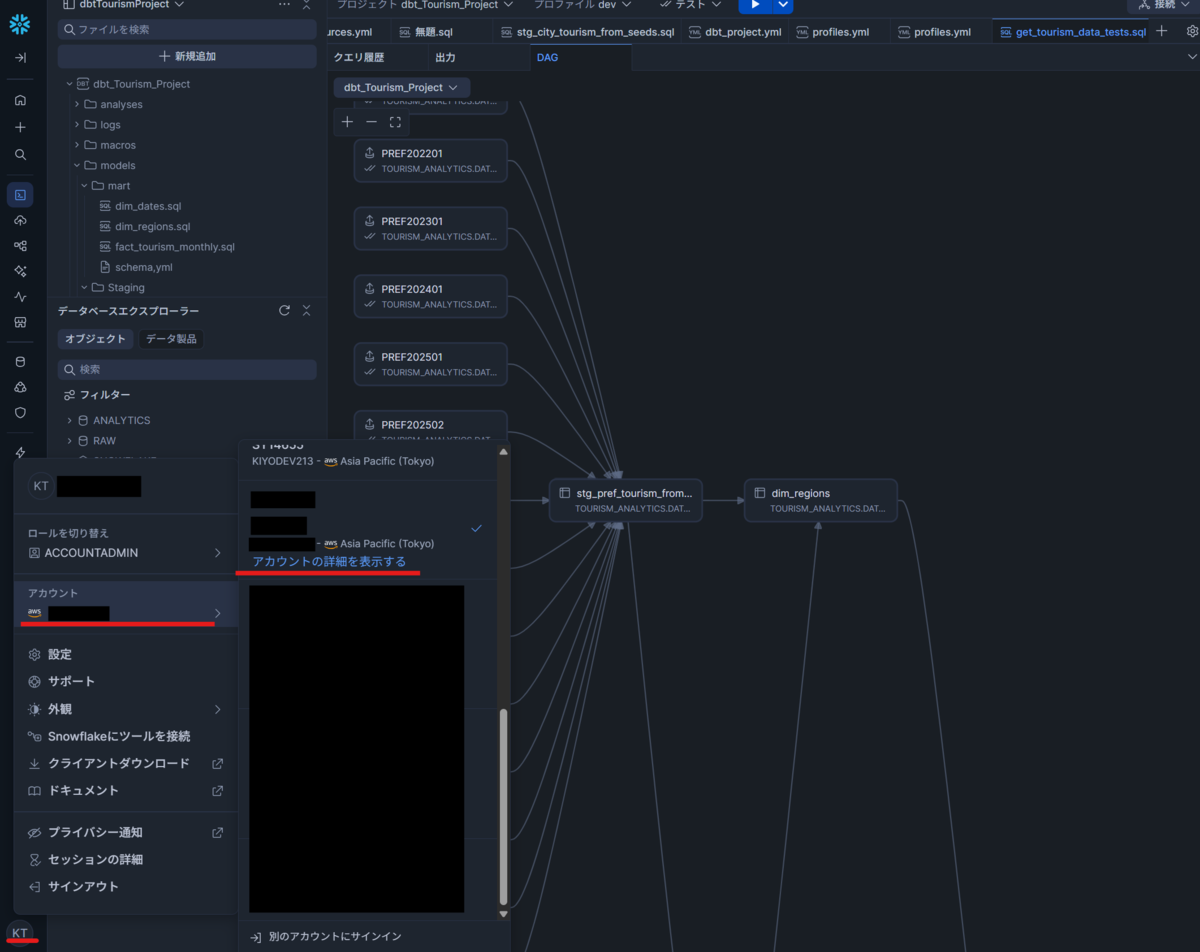
Task: Open the ドキュメント external link
Action: point(125,790)
